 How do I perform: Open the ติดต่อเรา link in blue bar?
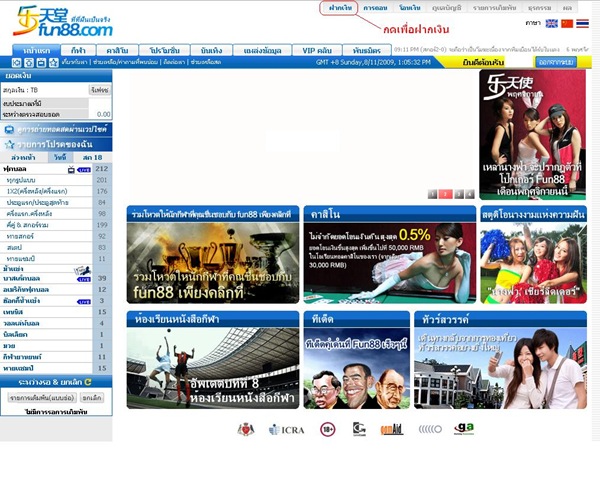174,62
